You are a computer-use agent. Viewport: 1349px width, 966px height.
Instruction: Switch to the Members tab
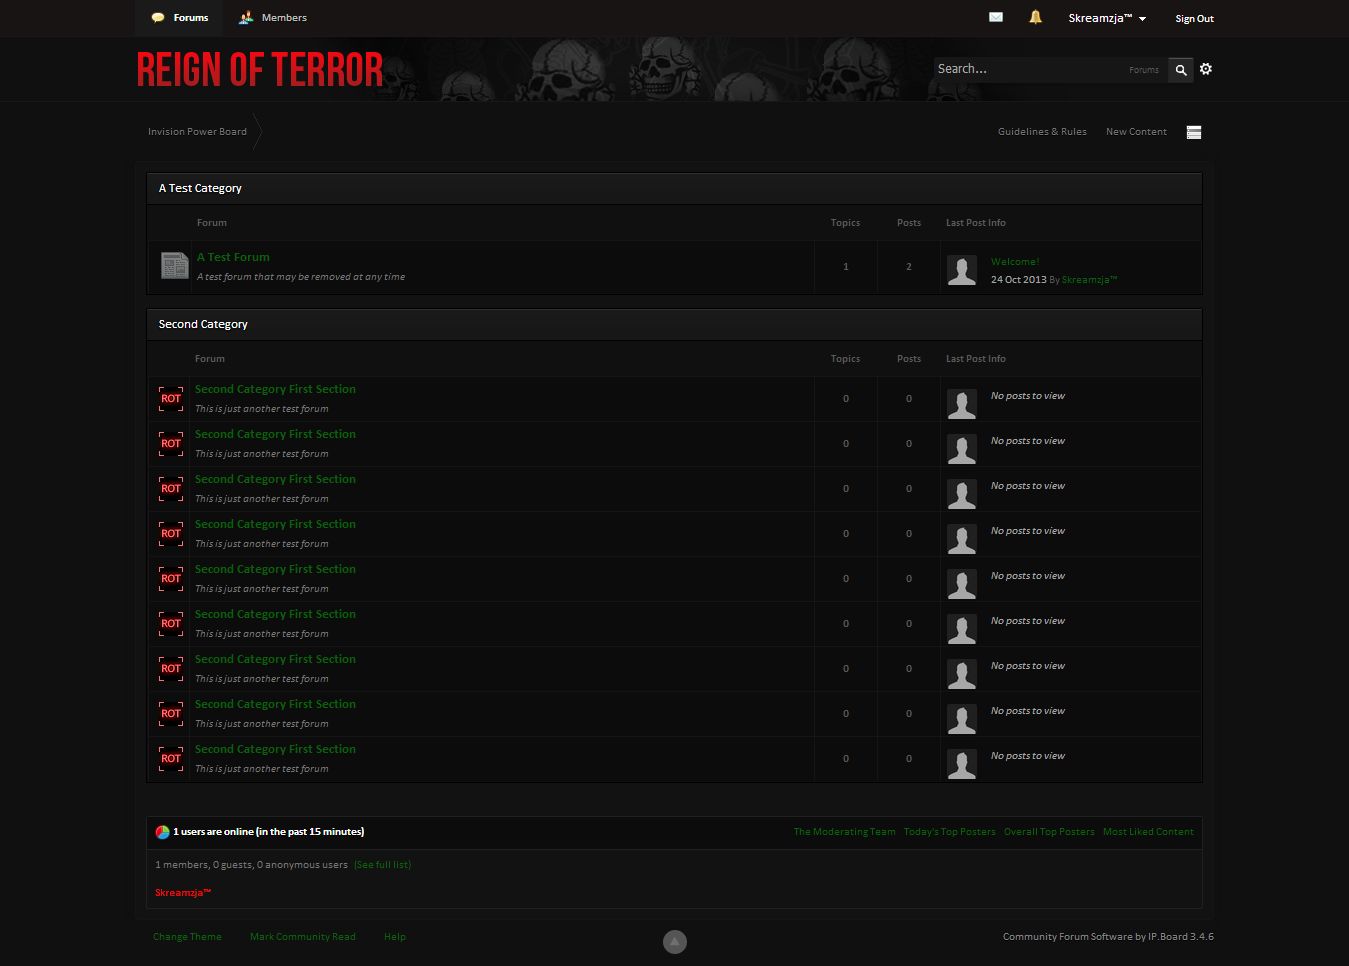pyautogui.click(x=273, y=18)
